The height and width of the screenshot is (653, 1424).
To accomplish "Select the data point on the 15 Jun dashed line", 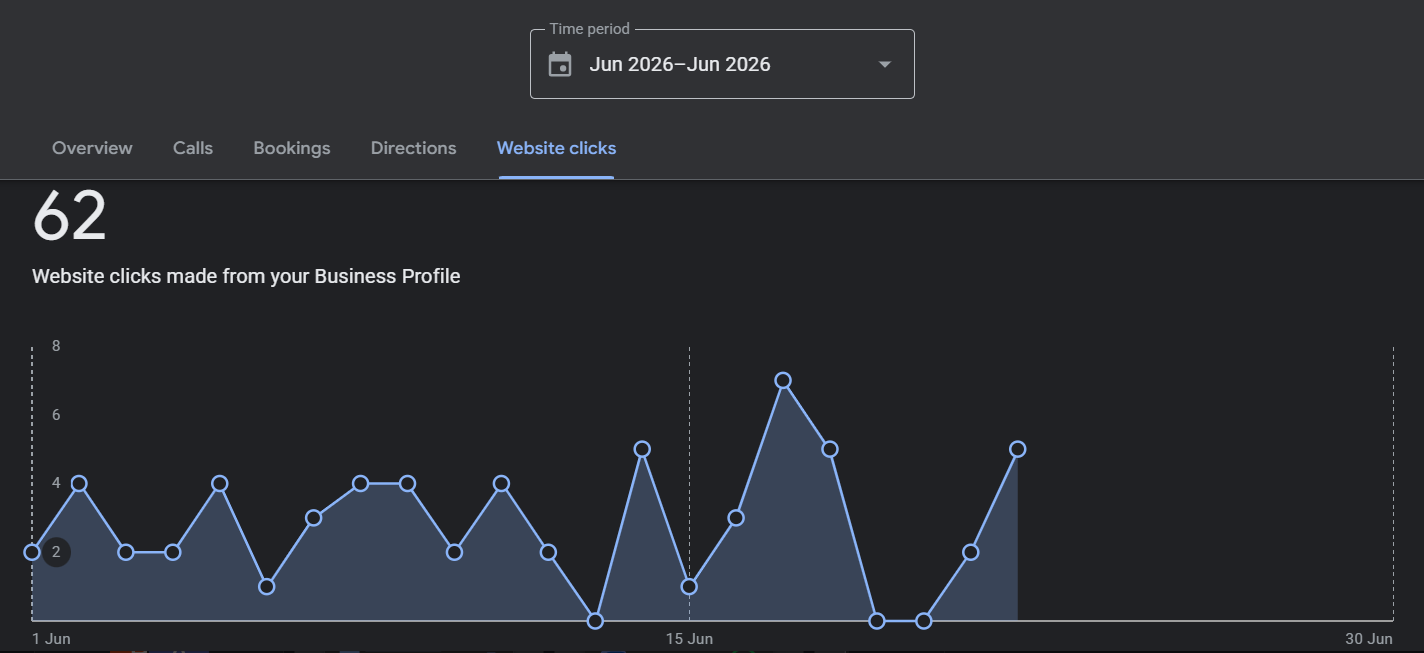I will pyautogui.click(x=689, y=586).
